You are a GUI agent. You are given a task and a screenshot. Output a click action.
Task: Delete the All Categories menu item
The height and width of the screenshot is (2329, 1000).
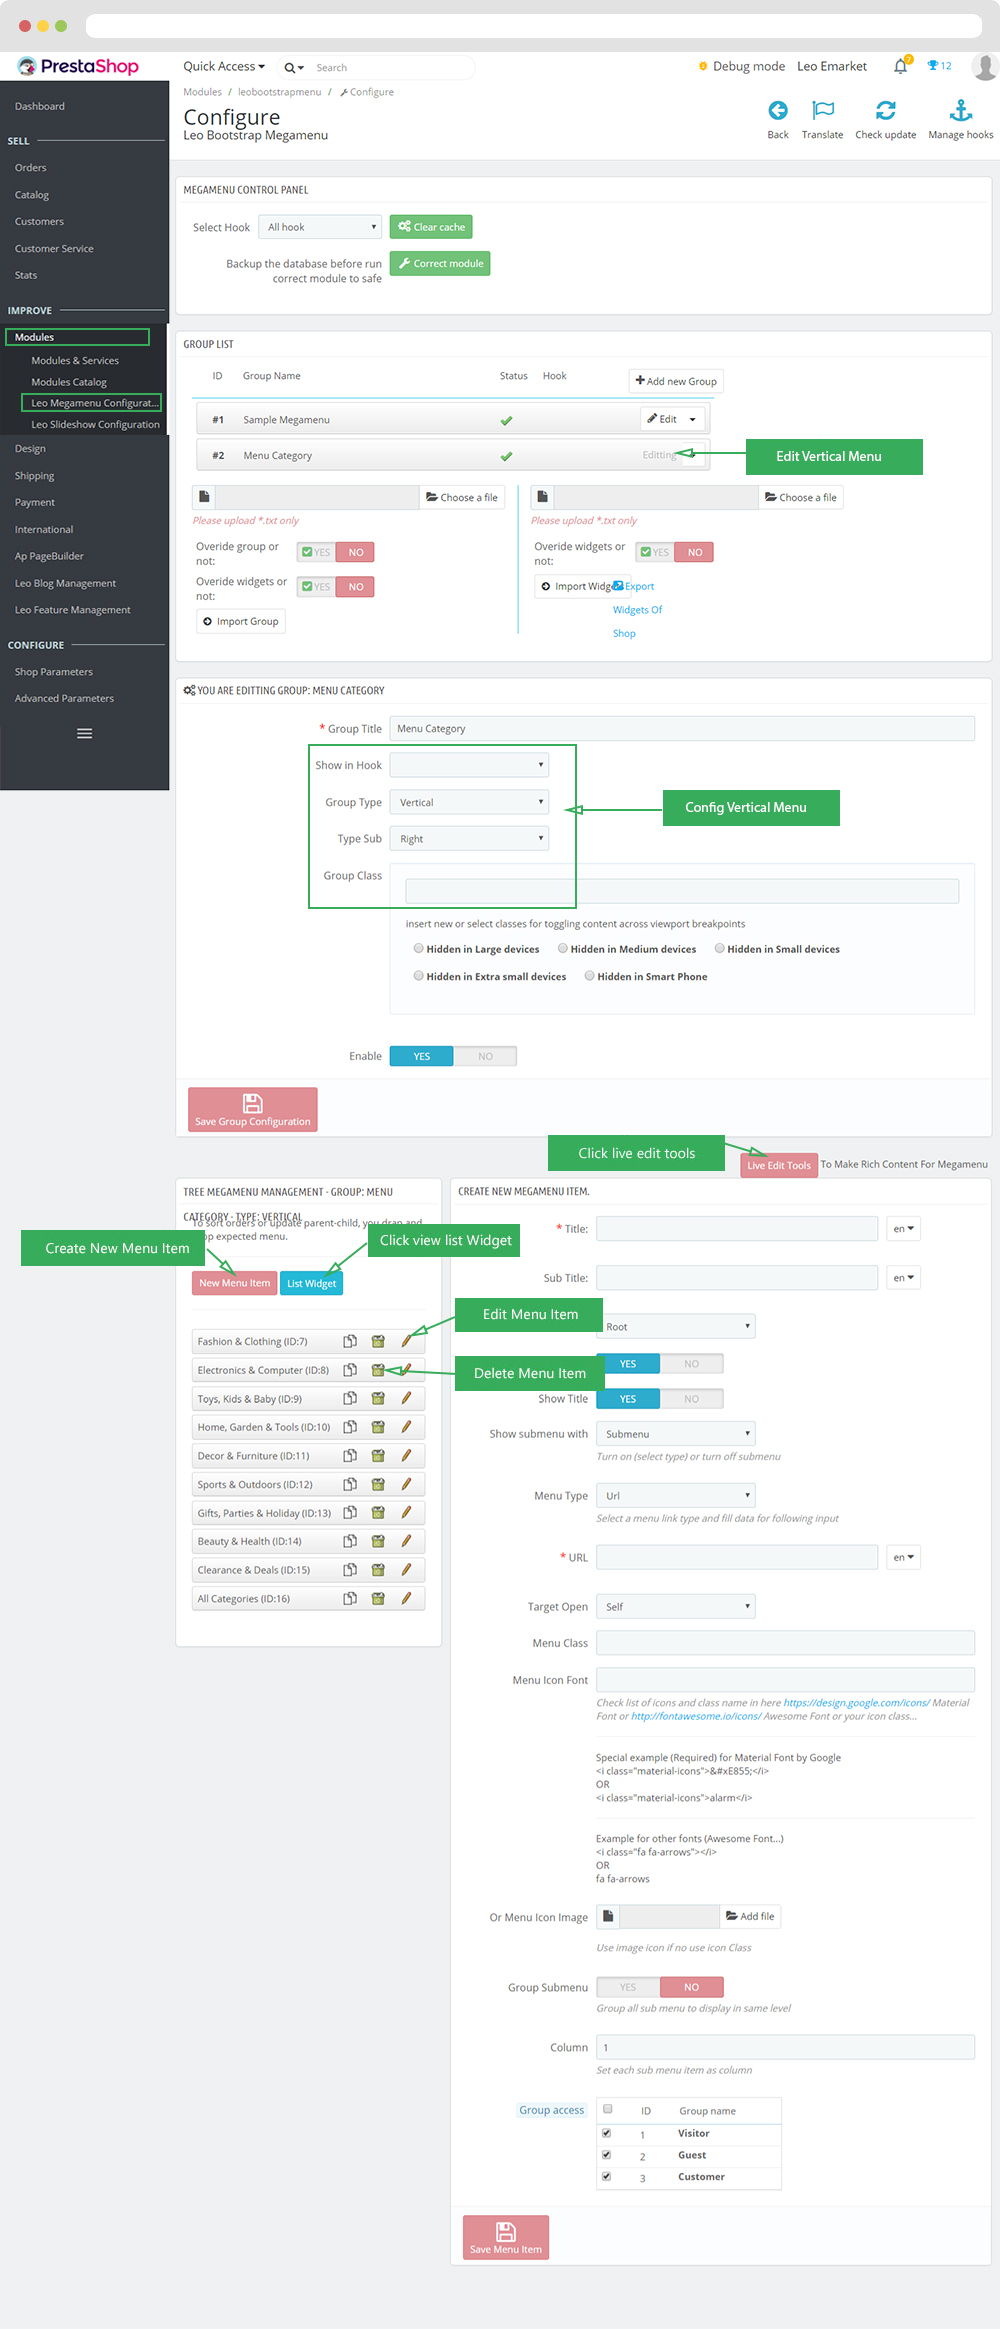coord(378,1598)
